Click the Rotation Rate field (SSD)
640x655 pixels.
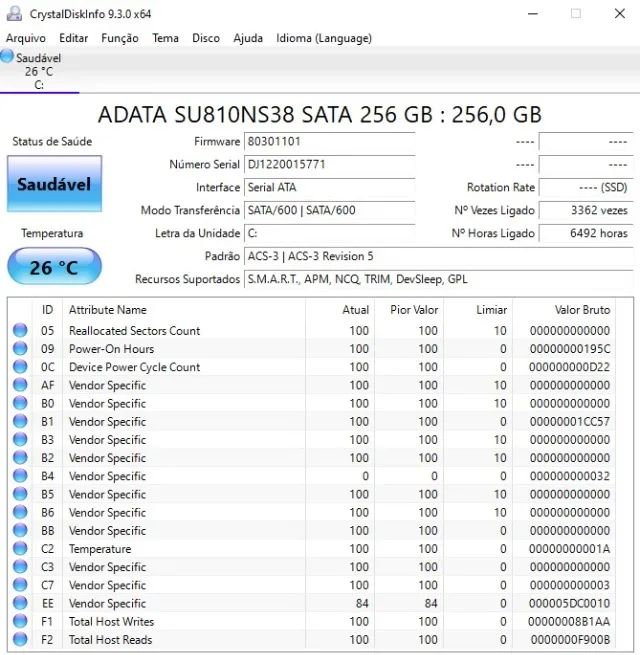coord(586,188)
